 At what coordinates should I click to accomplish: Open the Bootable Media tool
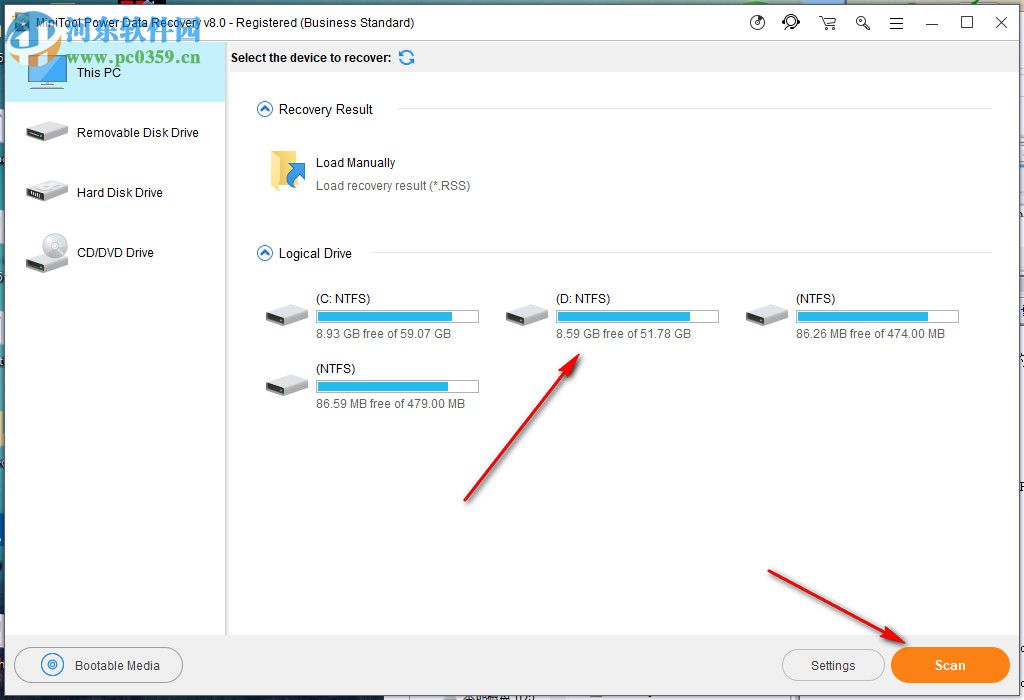click(98, 664)
